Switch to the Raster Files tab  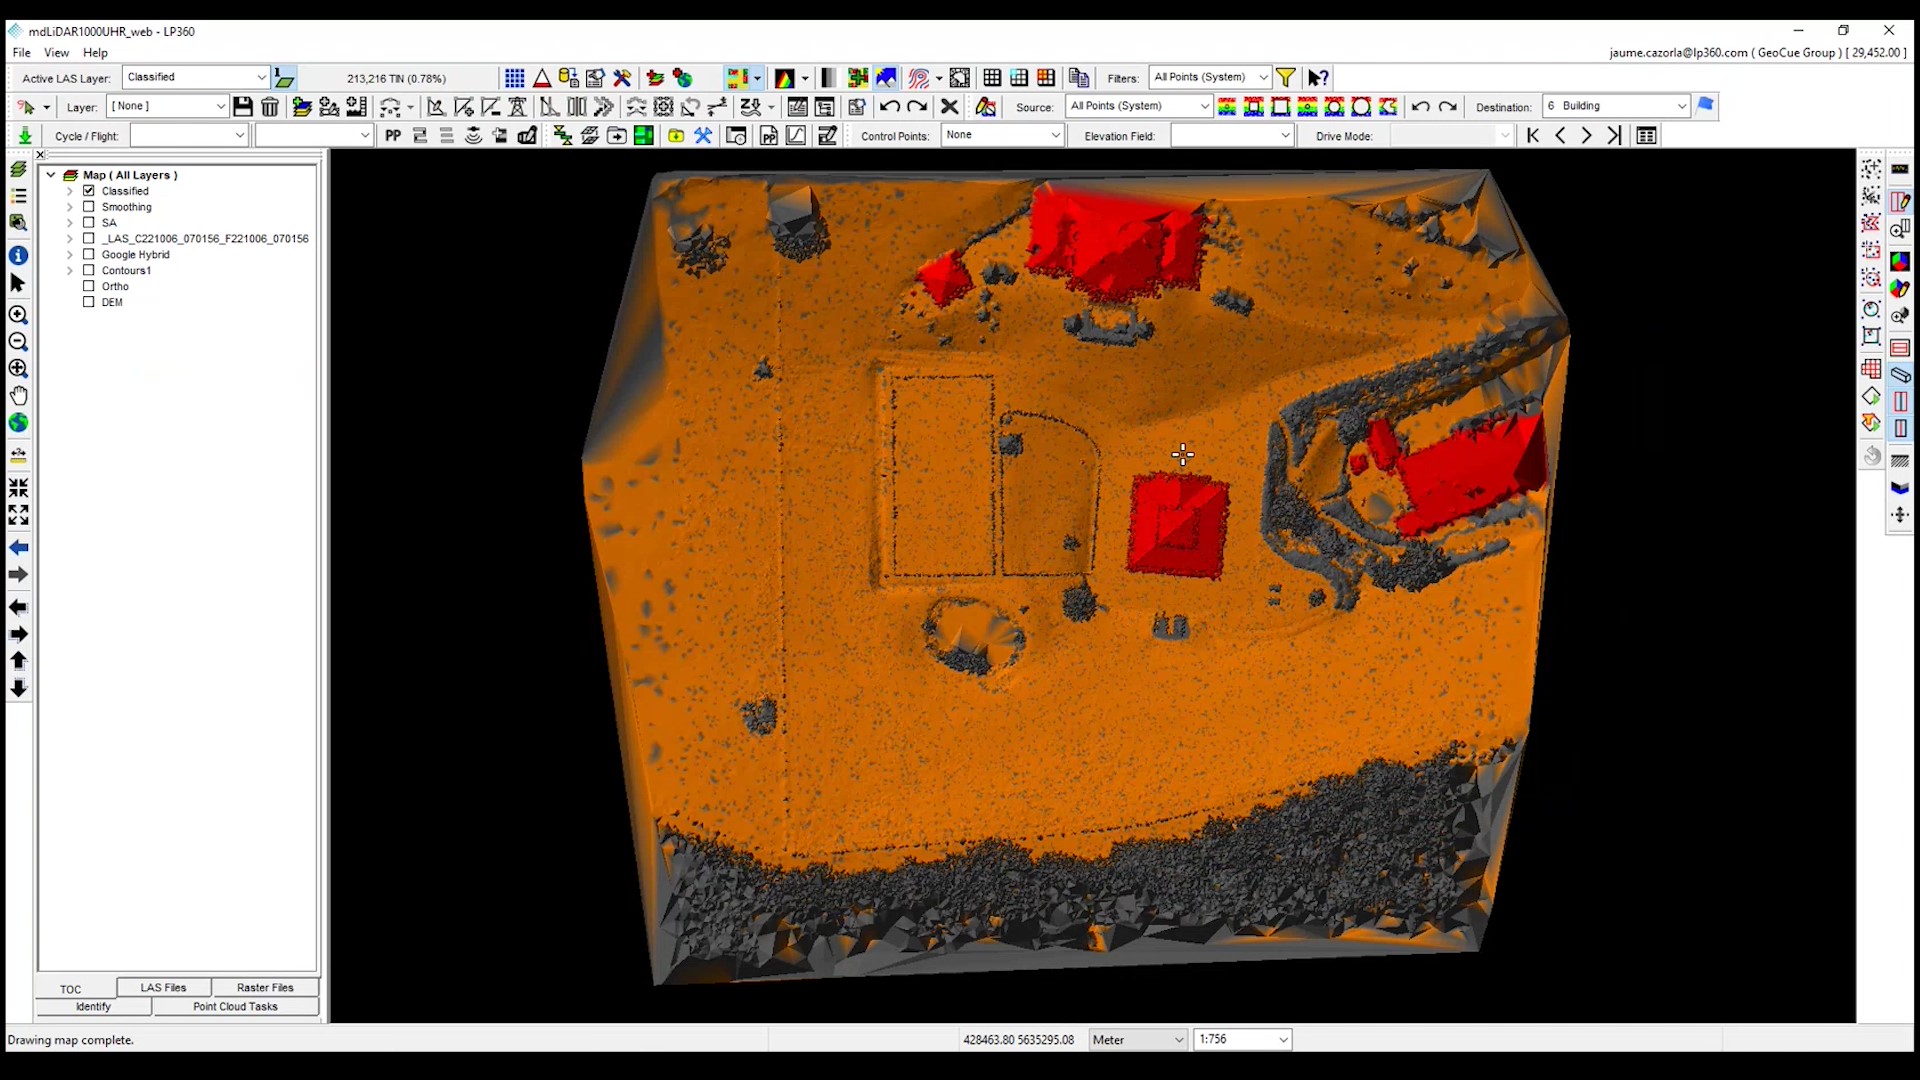click(x=264, y=987)
